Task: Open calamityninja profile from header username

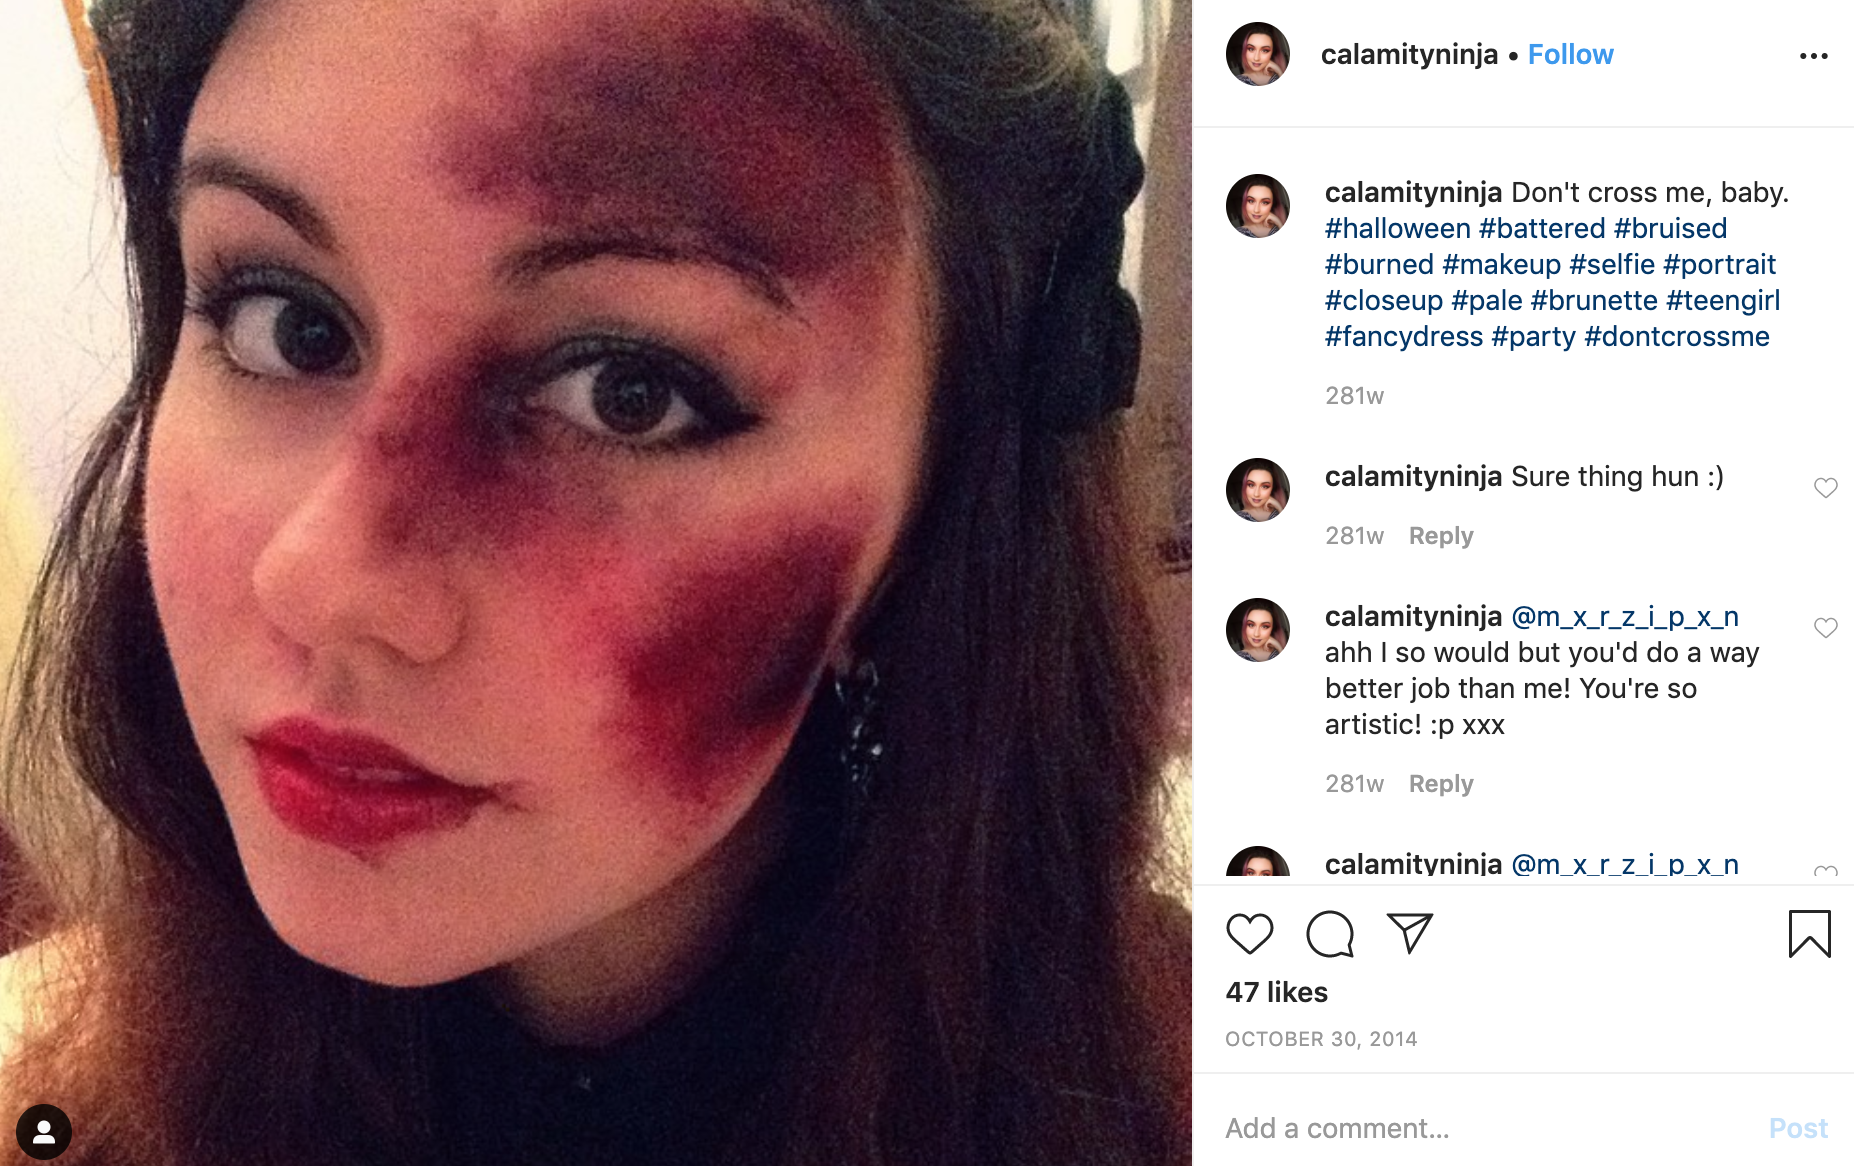Action: coord(1409,55)
